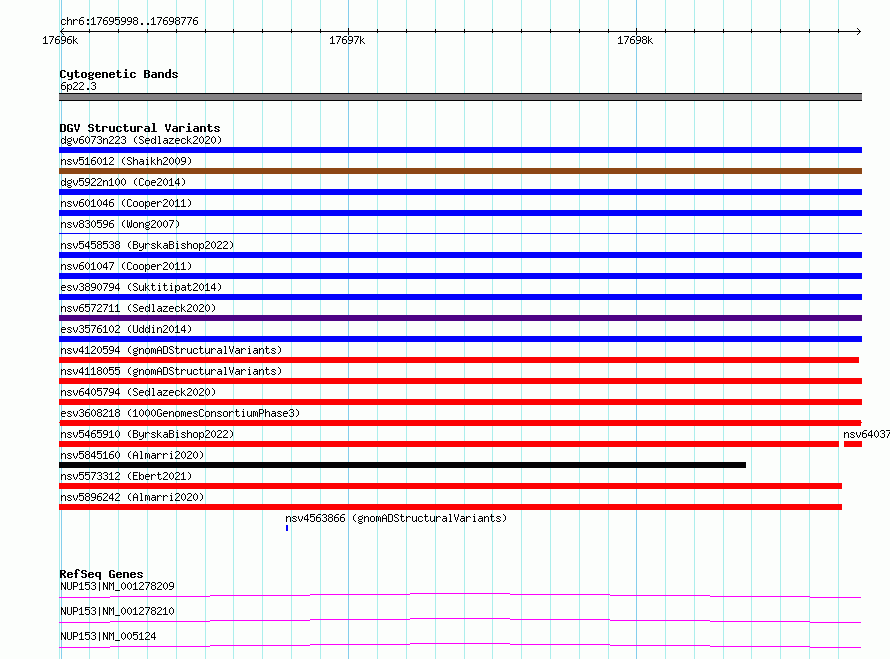Click esv3890794 (Suktitipat2014) label

(x=141, y=287)
